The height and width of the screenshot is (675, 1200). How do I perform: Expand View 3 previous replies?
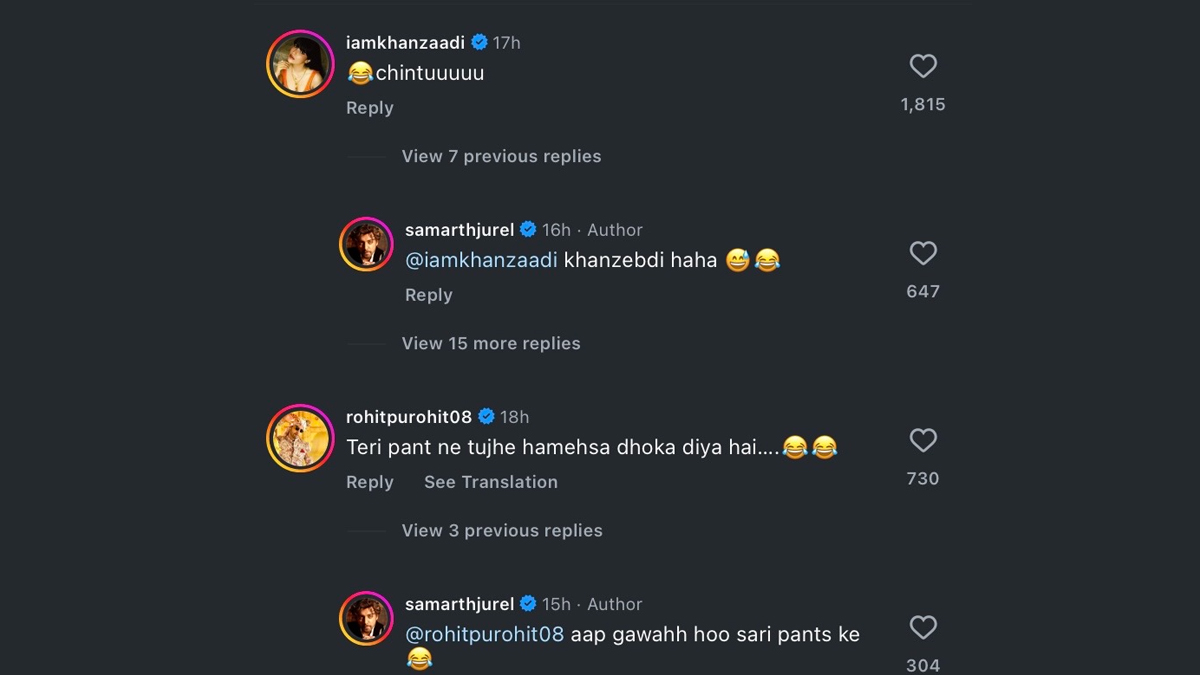pos(502,530)
